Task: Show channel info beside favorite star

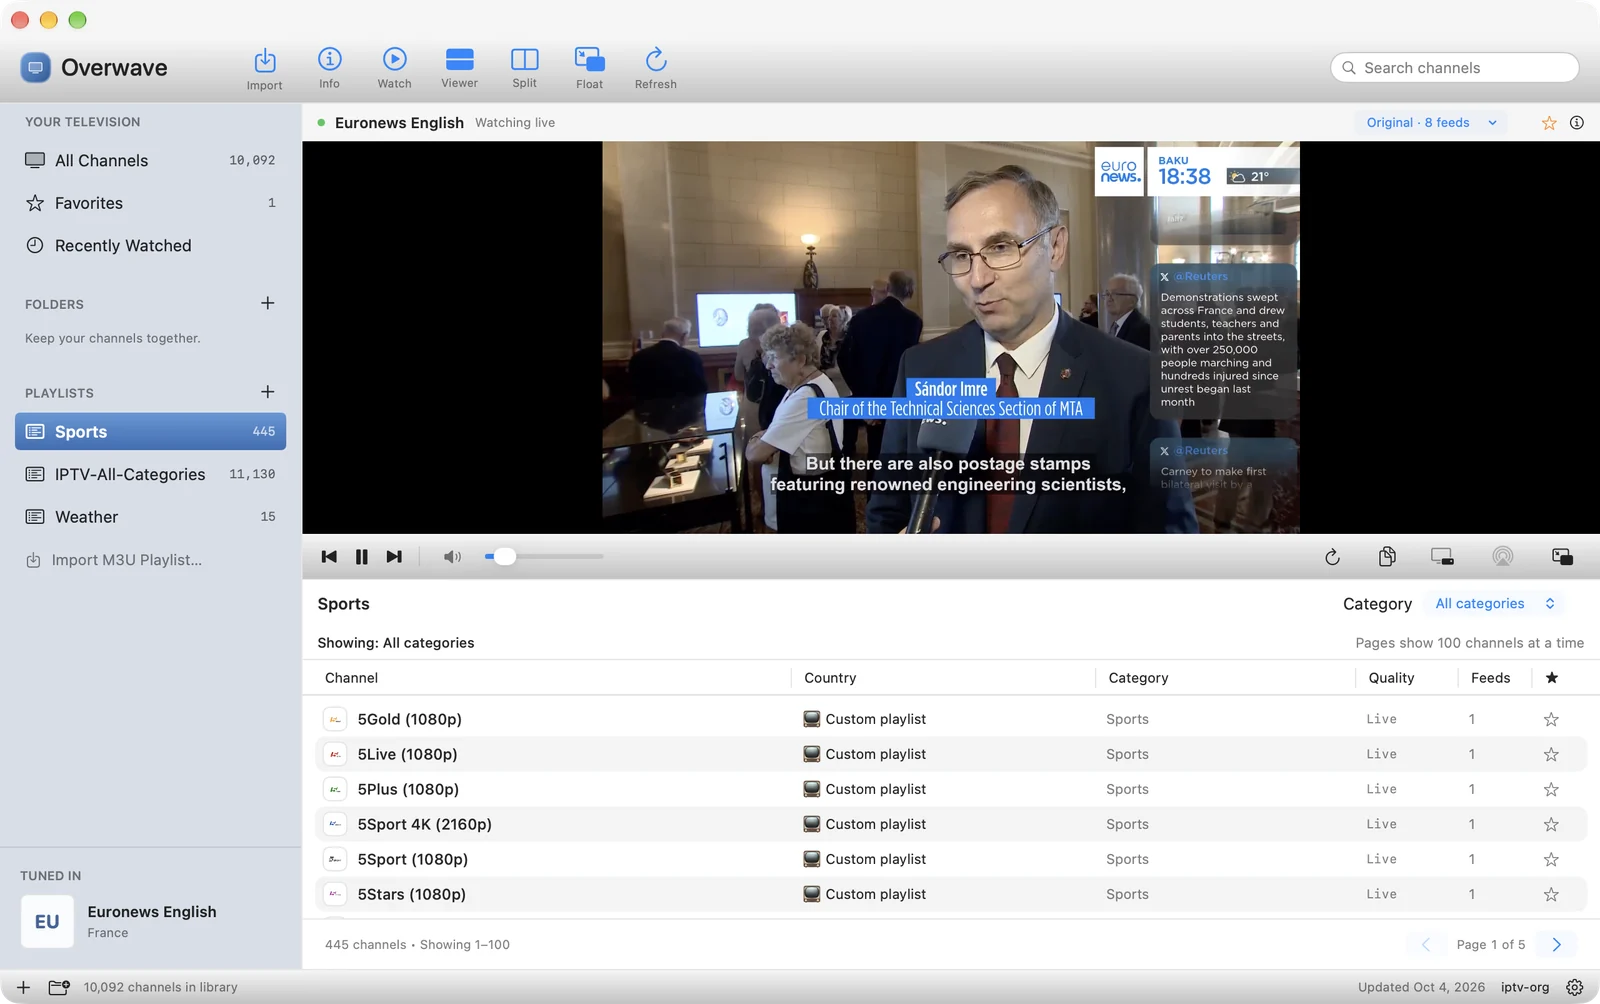Action: click(1577, 123)
